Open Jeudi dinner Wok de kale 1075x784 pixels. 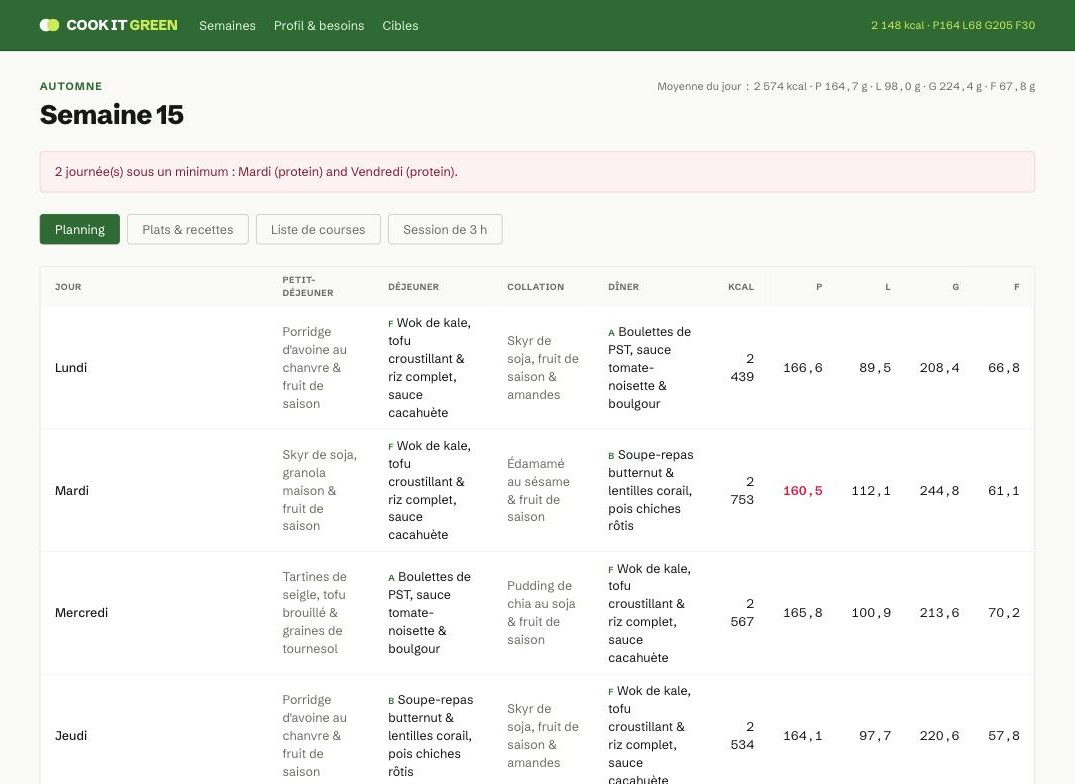[x=650, y=735]
